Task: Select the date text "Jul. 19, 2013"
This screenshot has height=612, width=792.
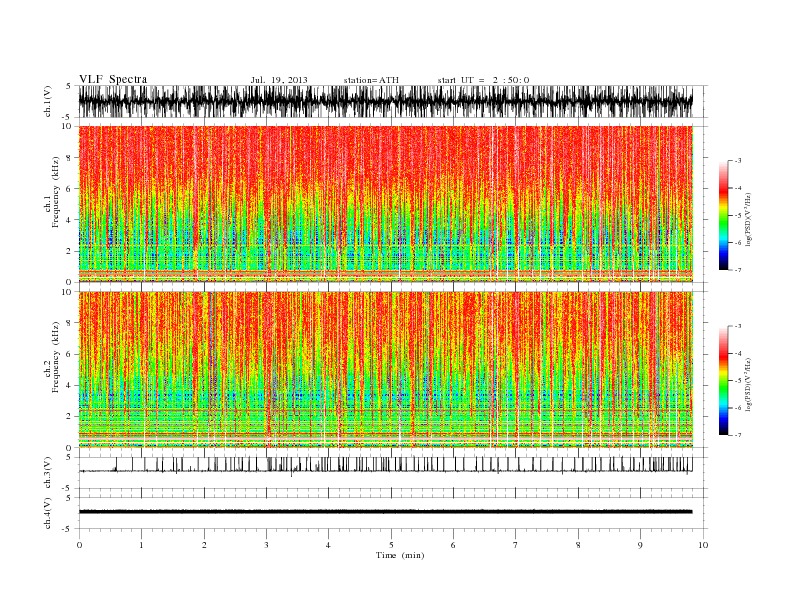Action: [279, 80]
